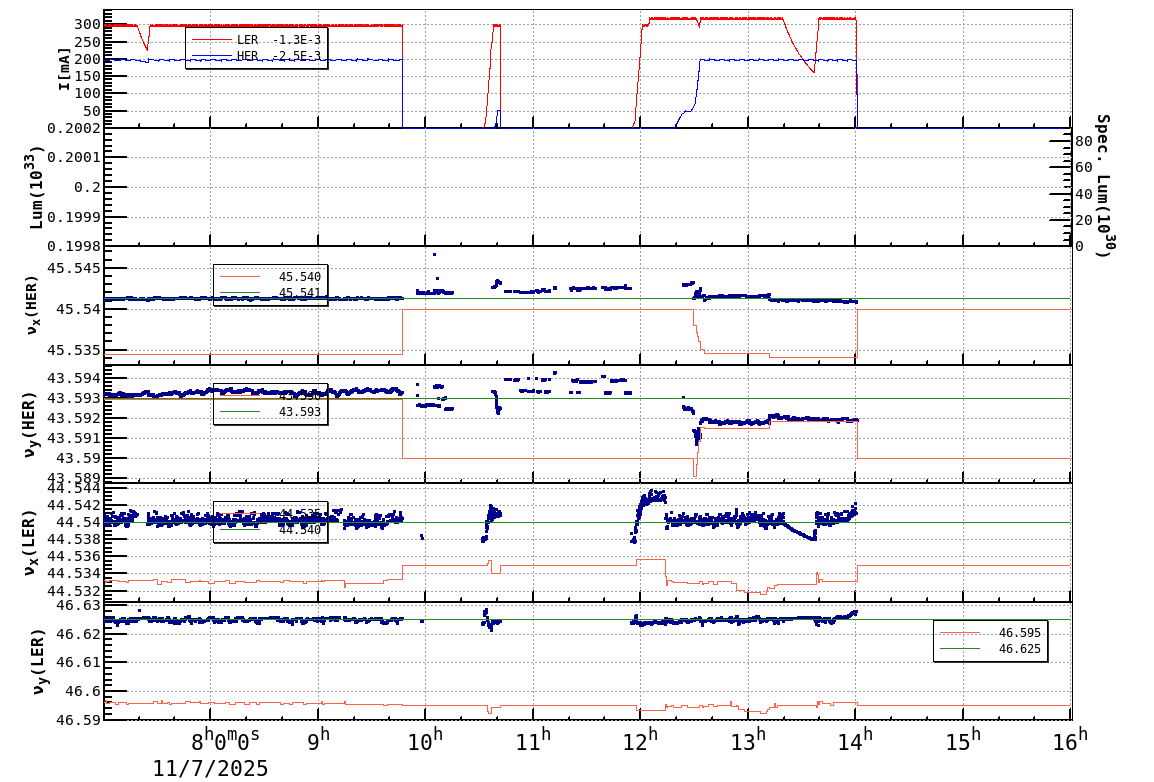Click the 0.1999 luminosity tick label

click(74, 216)
